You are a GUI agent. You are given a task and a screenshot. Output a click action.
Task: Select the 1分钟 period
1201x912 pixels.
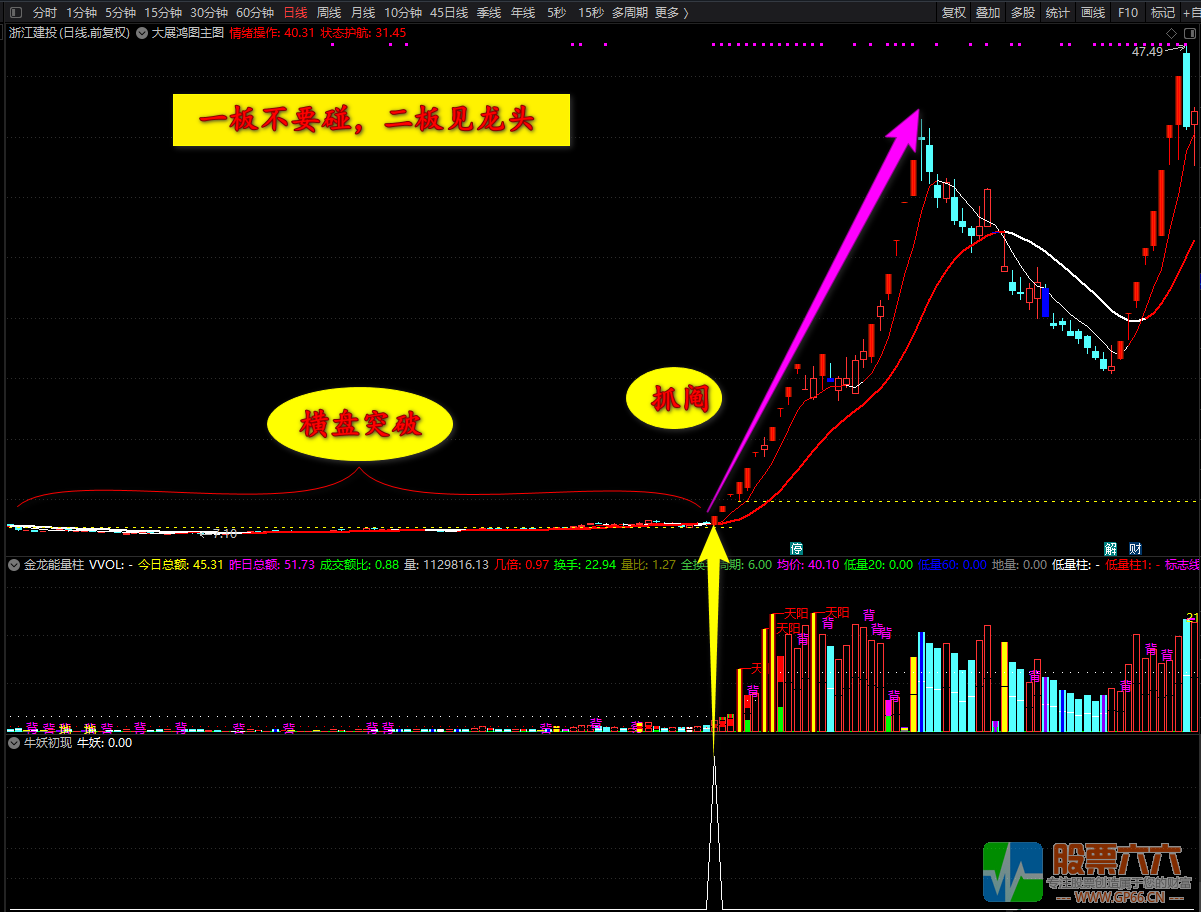[82, 13]
